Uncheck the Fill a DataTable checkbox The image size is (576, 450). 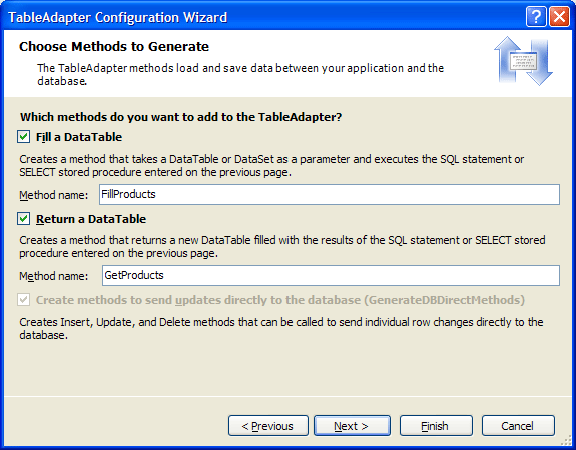point(24,137)
